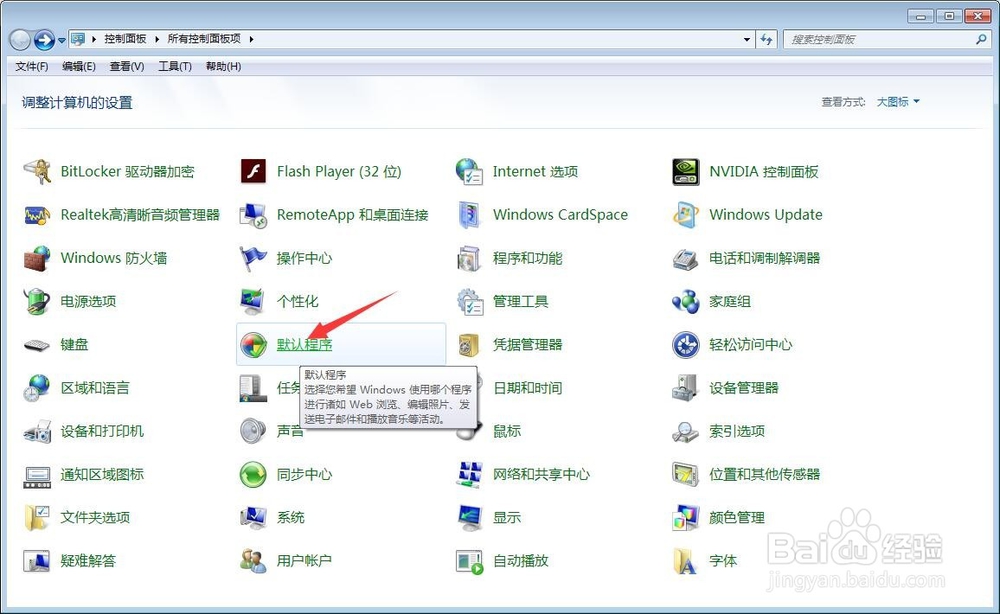1000x614 pixels.
Task: Open the 工具(T) menu
Action: point(175,66)
